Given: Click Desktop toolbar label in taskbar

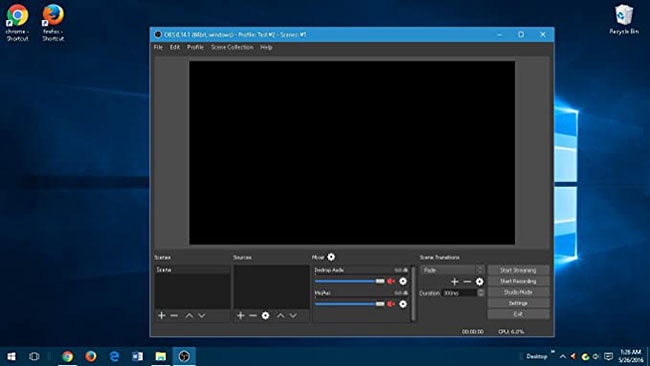Looking at the screenshot, I should (x=536, y=356).
